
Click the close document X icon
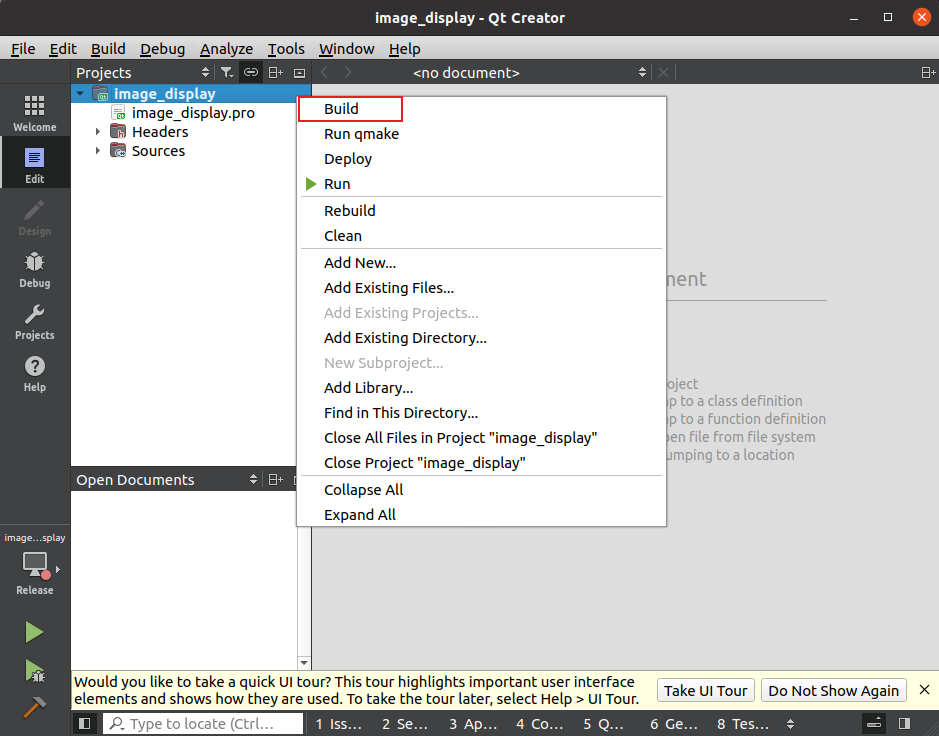[x=663, y=72]
